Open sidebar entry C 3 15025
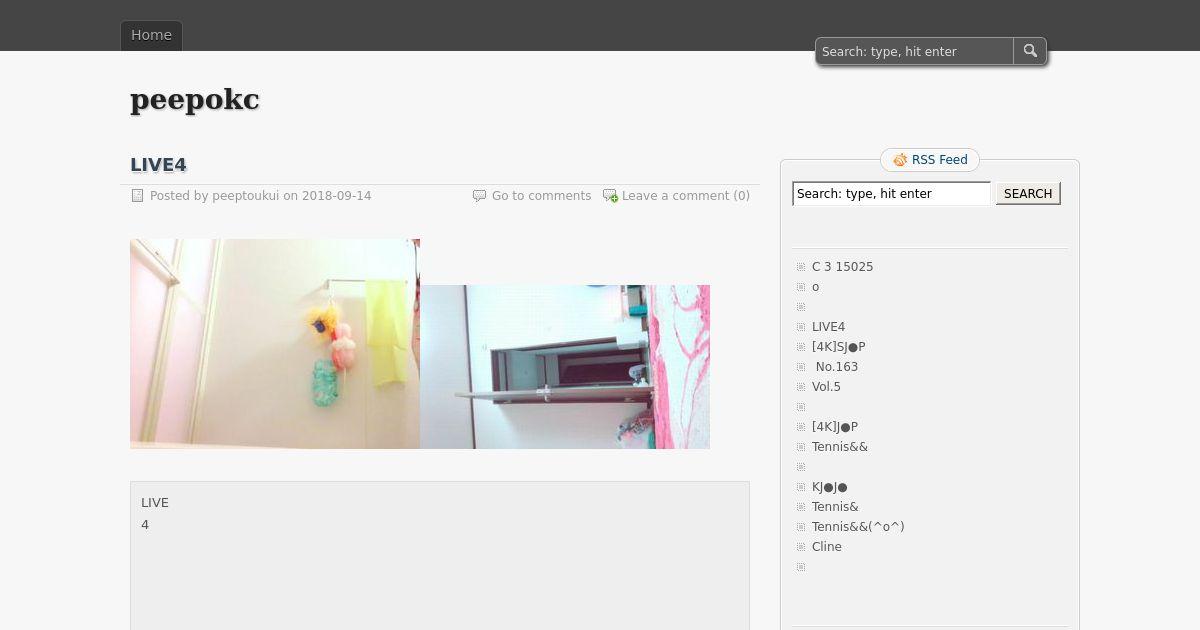 [842, 267]
